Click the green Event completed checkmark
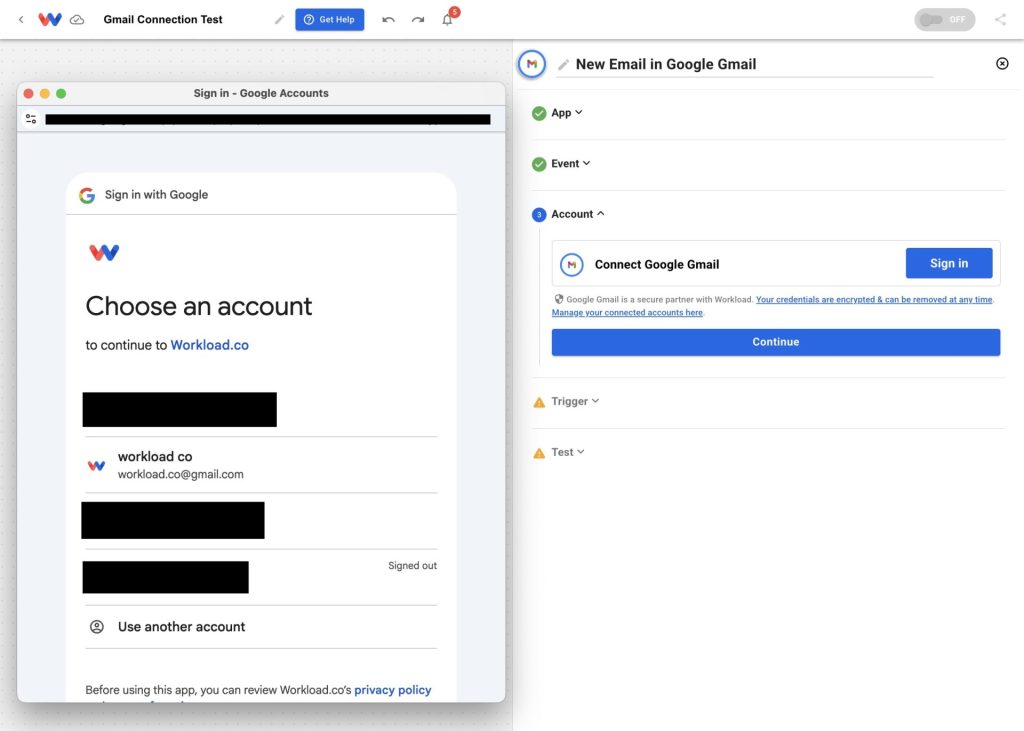 pos(539,164)
